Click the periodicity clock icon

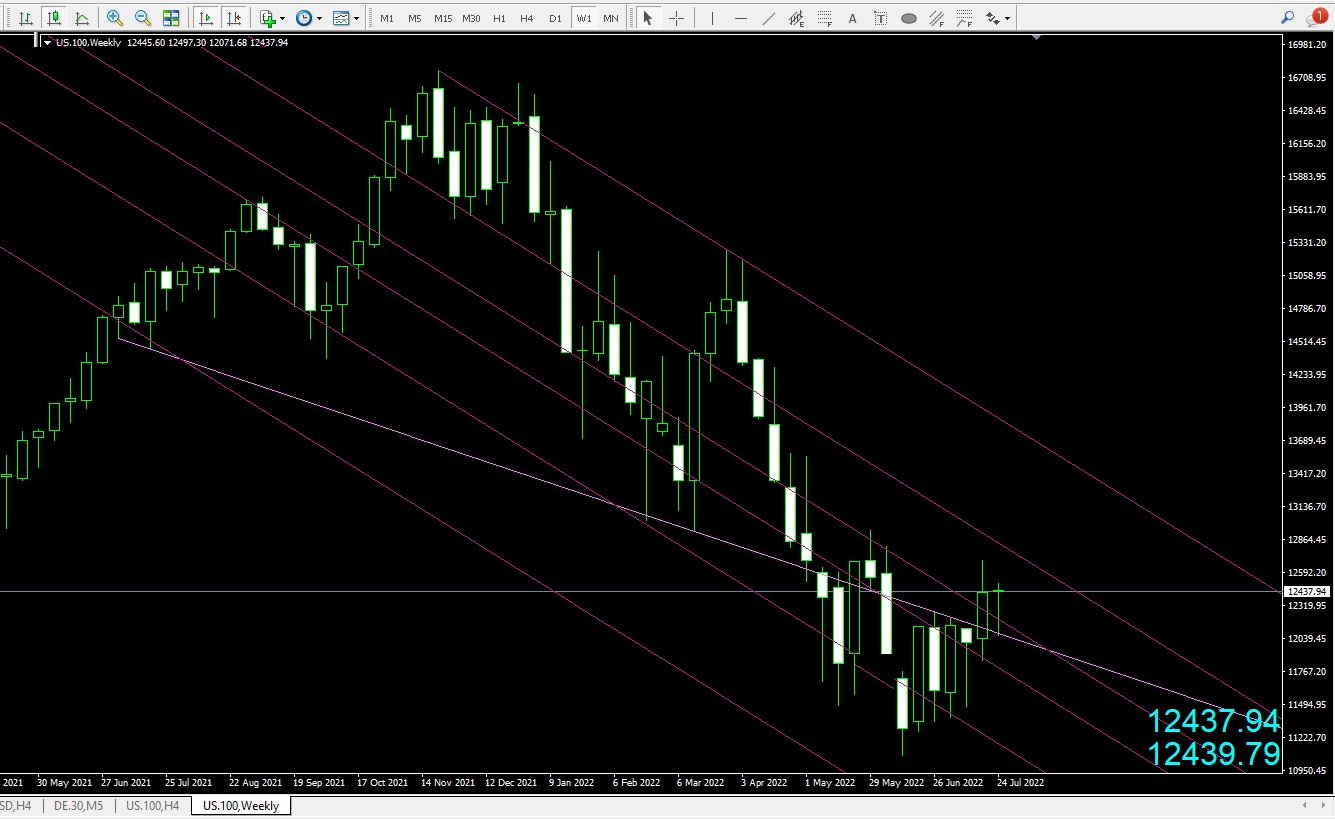pos(303,18)
